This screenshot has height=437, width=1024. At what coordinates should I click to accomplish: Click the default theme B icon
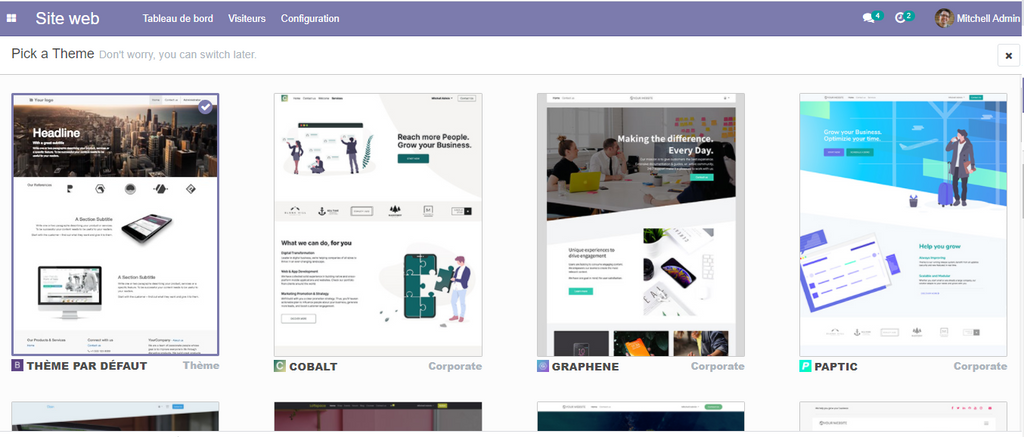coord(17,366)
